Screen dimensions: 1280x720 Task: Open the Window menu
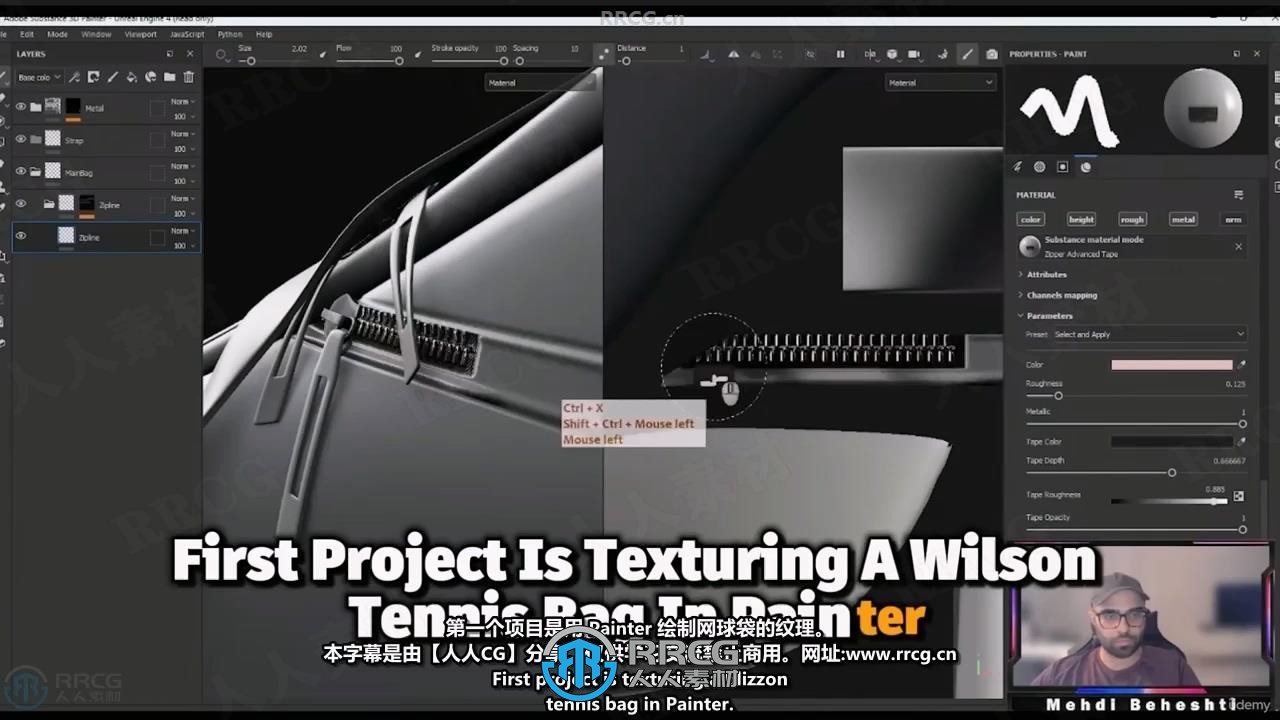(x=96, y=34)
